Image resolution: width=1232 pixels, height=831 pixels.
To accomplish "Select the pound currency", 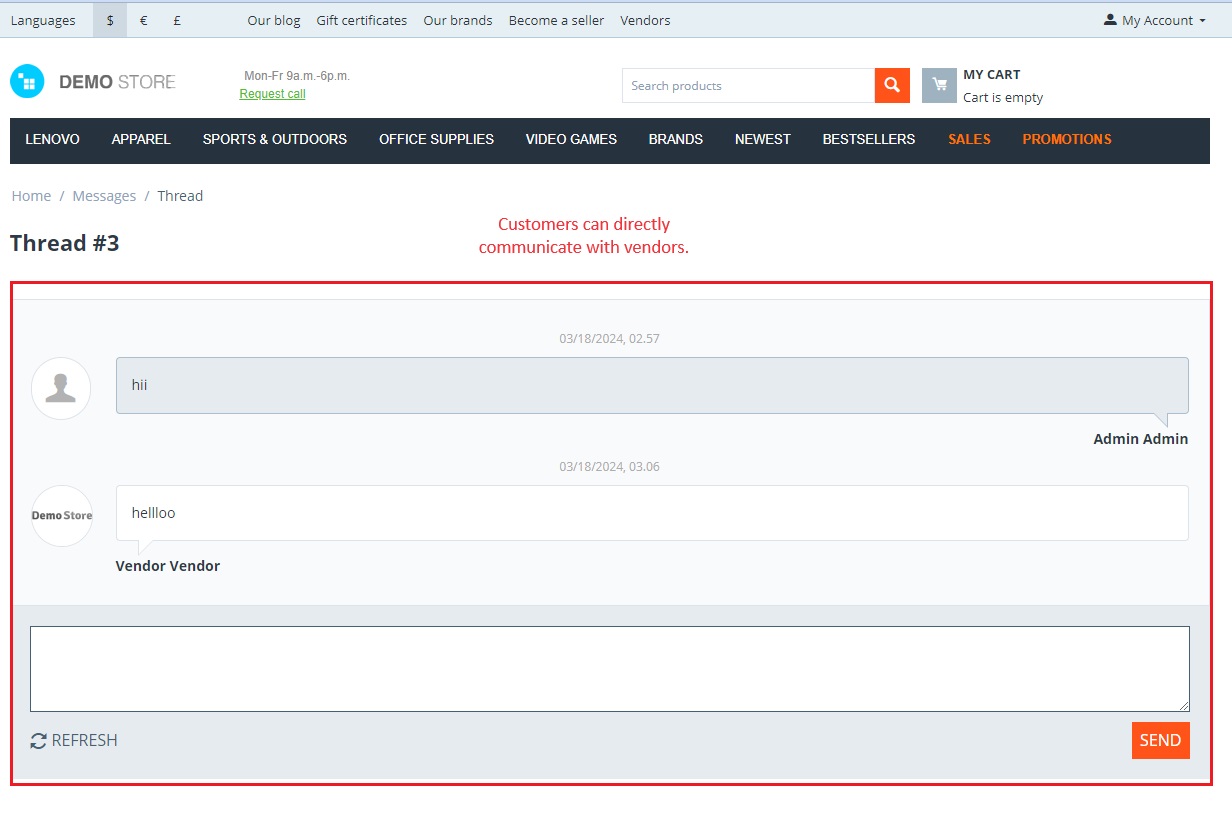I will 177,20.
